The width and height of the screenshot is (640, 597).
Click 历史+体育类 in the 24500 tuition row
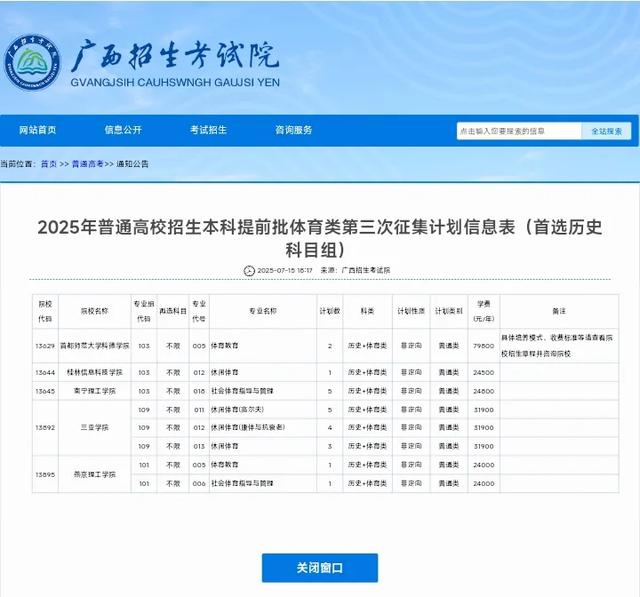coord(367,373)
